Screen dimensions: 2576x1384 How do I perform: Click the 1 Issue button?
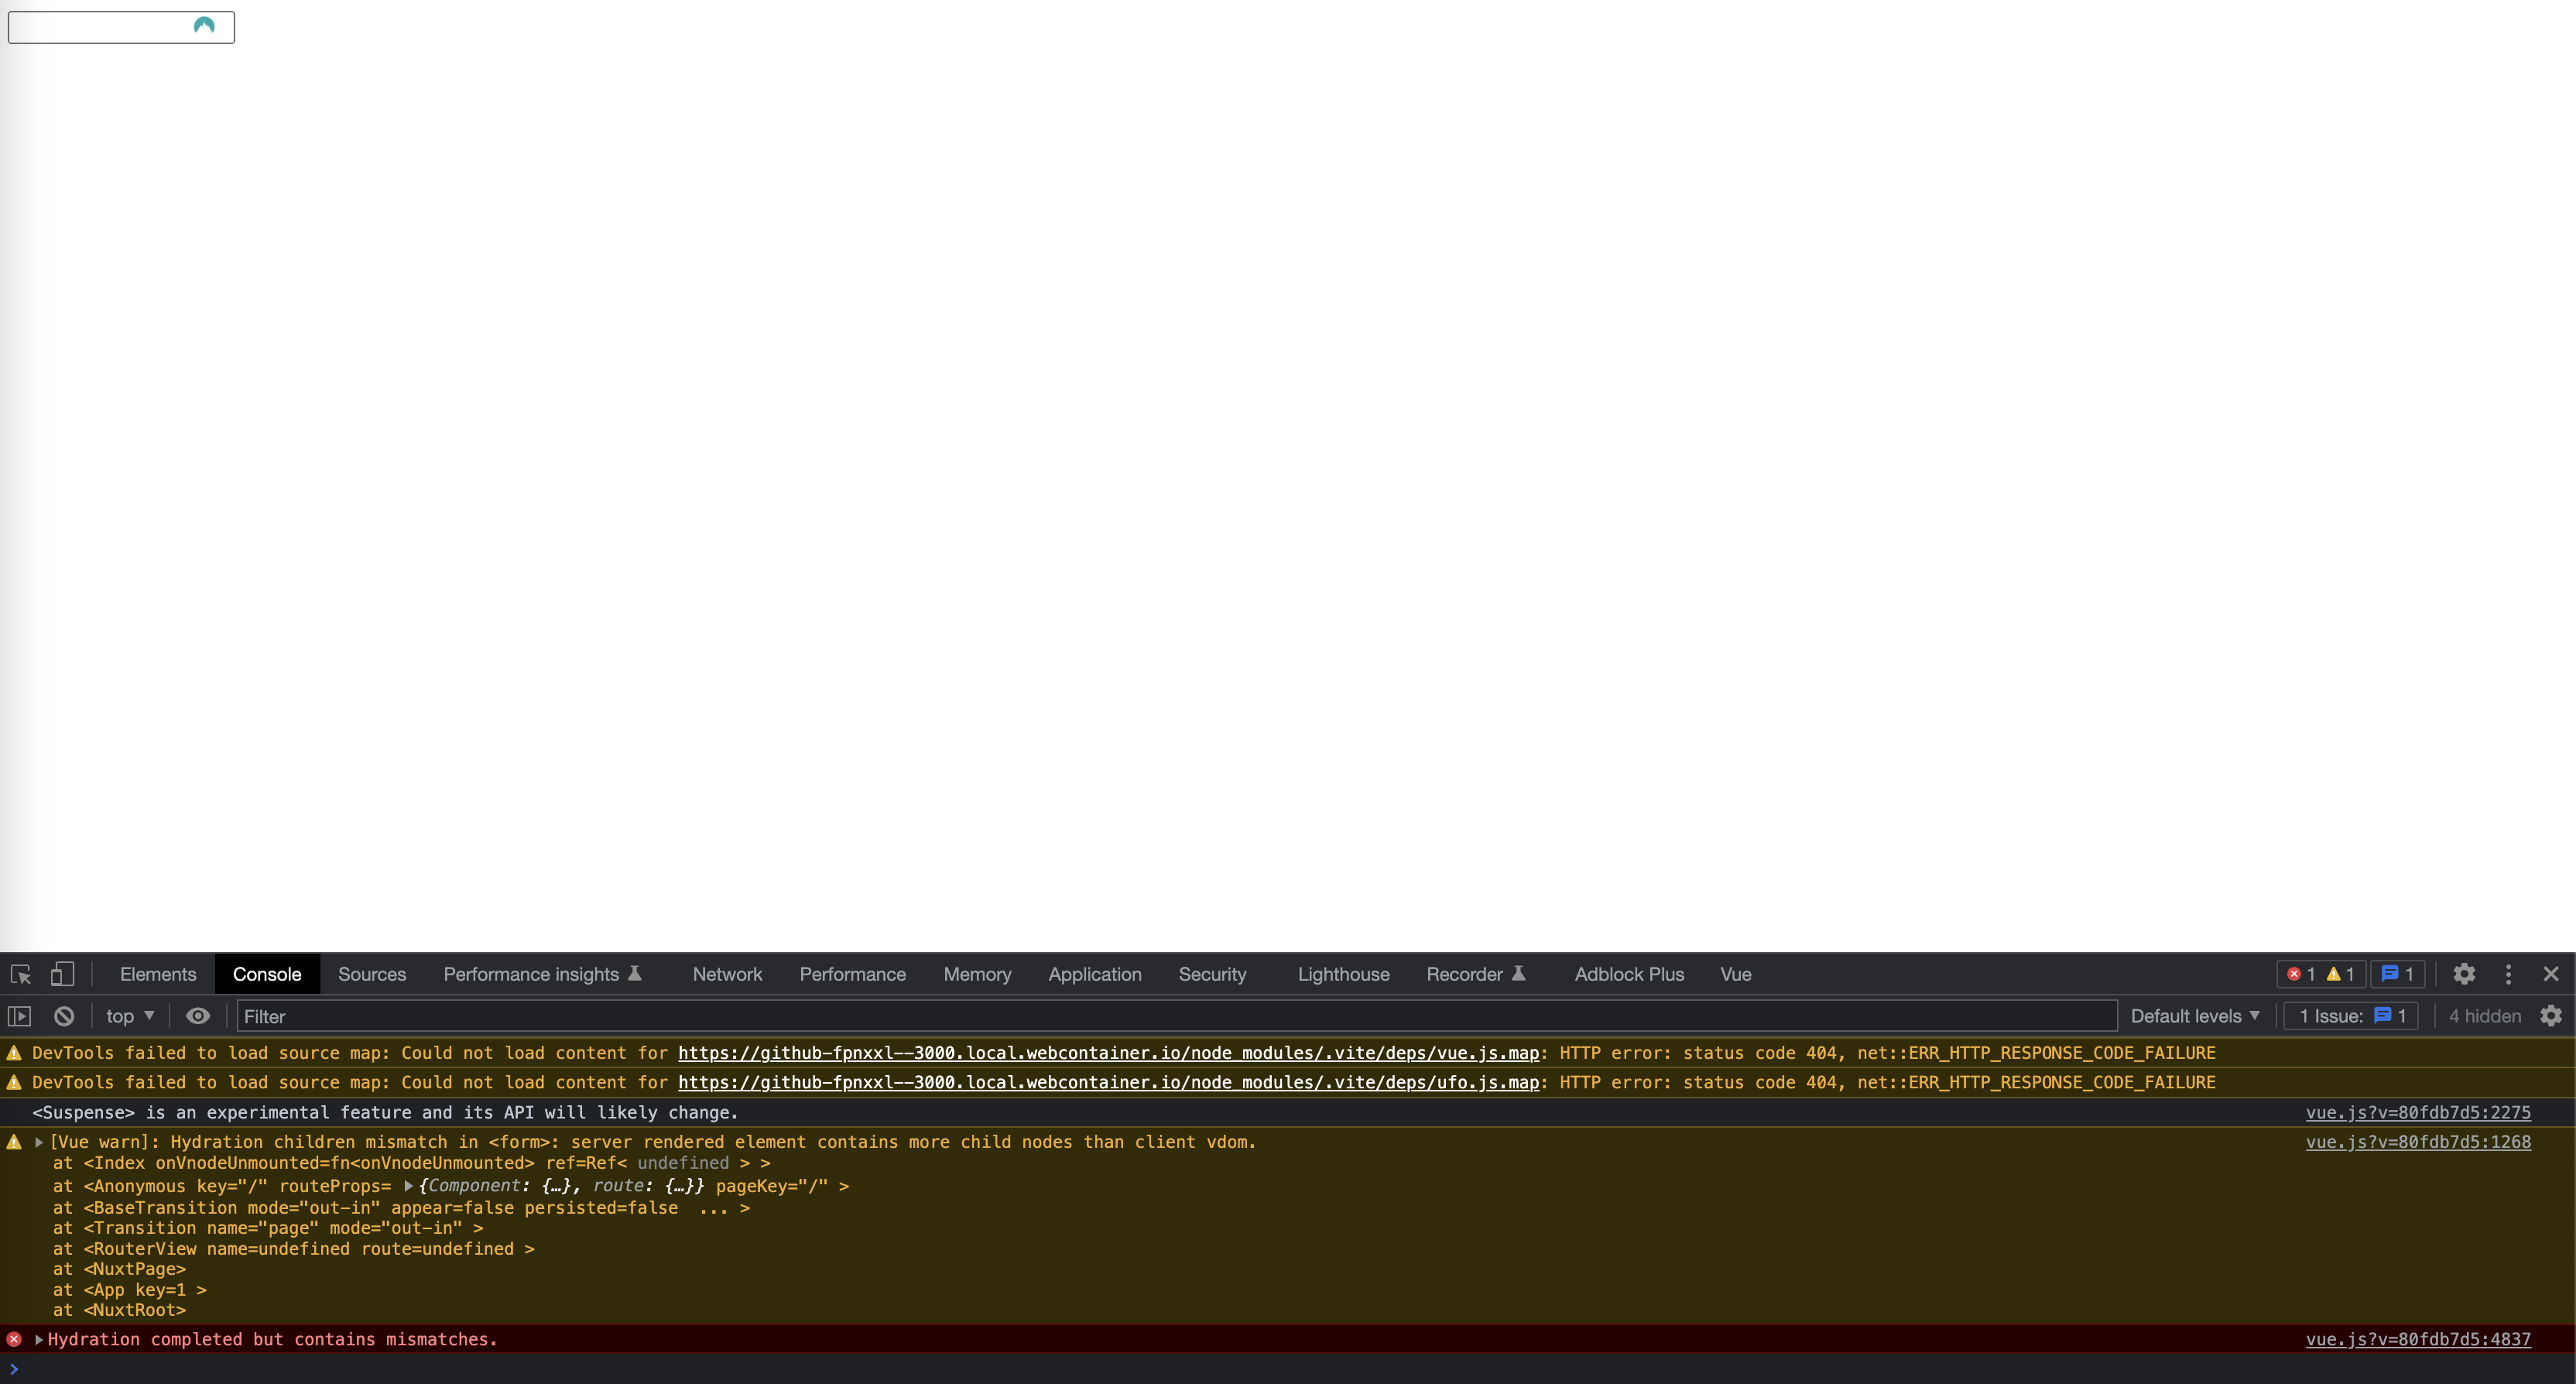point(2349,1015)
